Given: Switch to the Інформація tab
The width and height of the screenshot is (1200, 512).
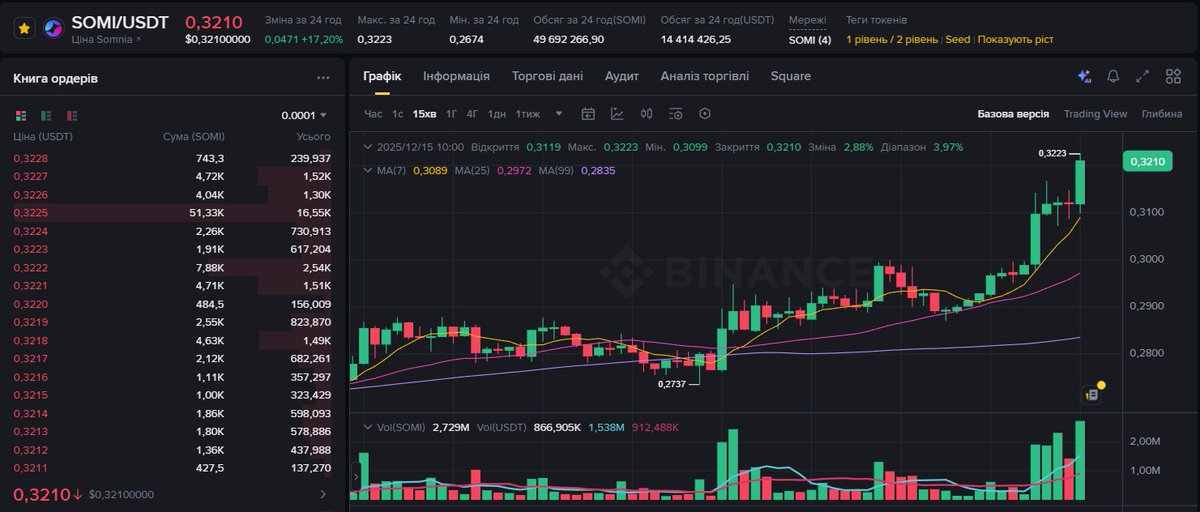Looking at the screenshot, I should [456, 76].
